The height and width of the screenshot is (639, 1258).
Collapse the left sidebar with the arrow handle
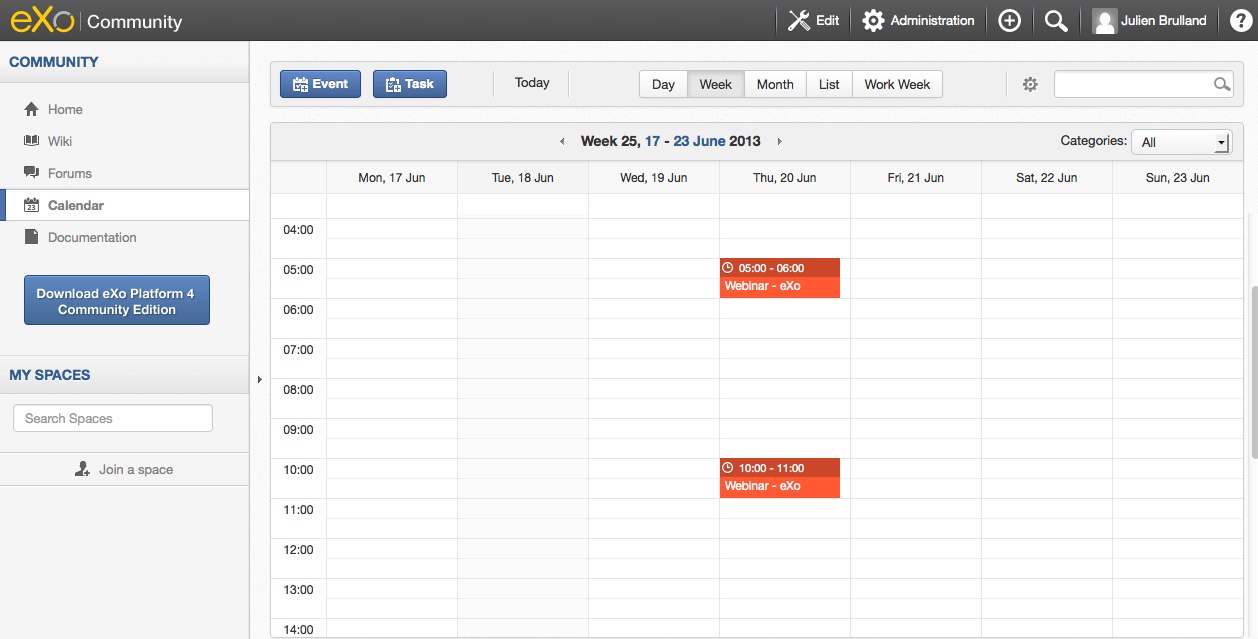pos(259,379)
